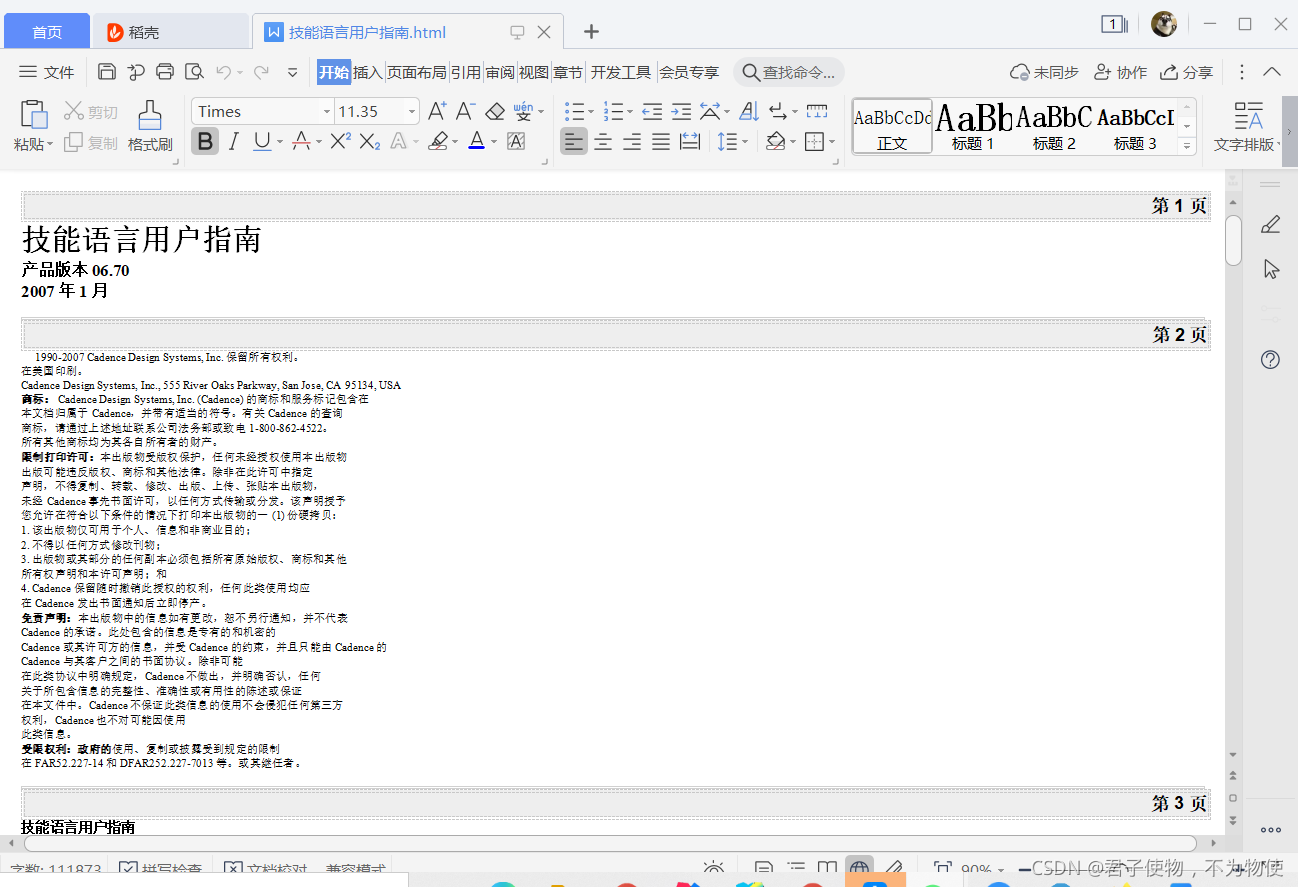Expand the bullet list dropdown arrow

591,111
